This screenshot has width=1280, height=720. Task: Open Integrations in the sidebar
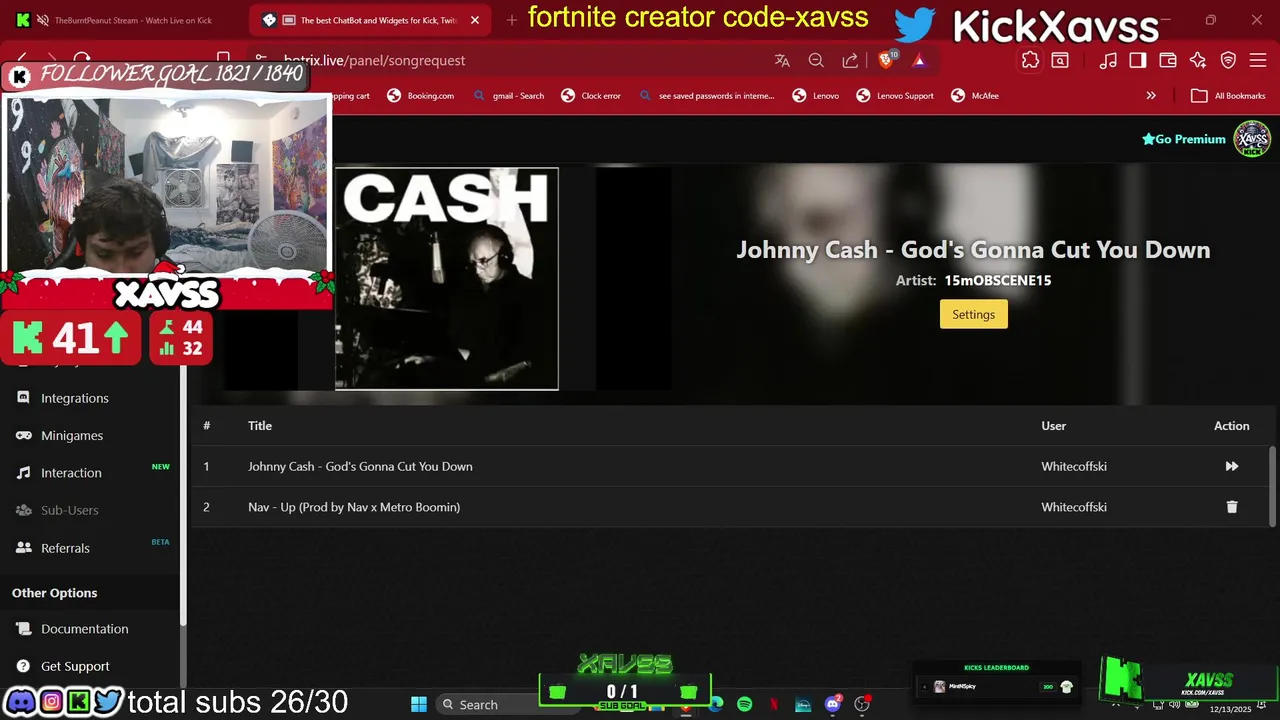[75, 398]
